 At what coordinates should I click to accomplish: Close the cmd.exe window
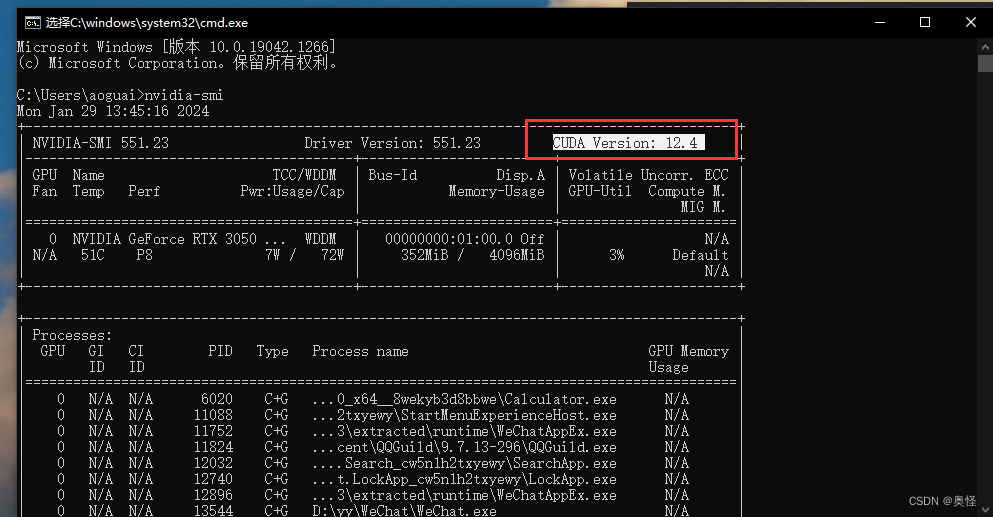tap(970, 22)
